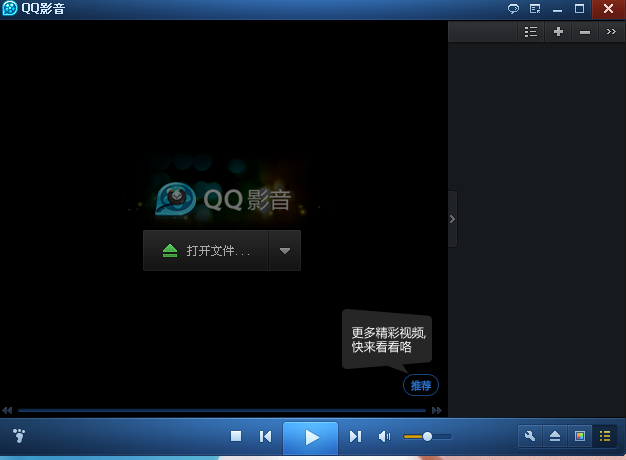Click the 更多精彩视频 tooltip bubble
Screen dimensions: 626x460
tap(387, 339)
